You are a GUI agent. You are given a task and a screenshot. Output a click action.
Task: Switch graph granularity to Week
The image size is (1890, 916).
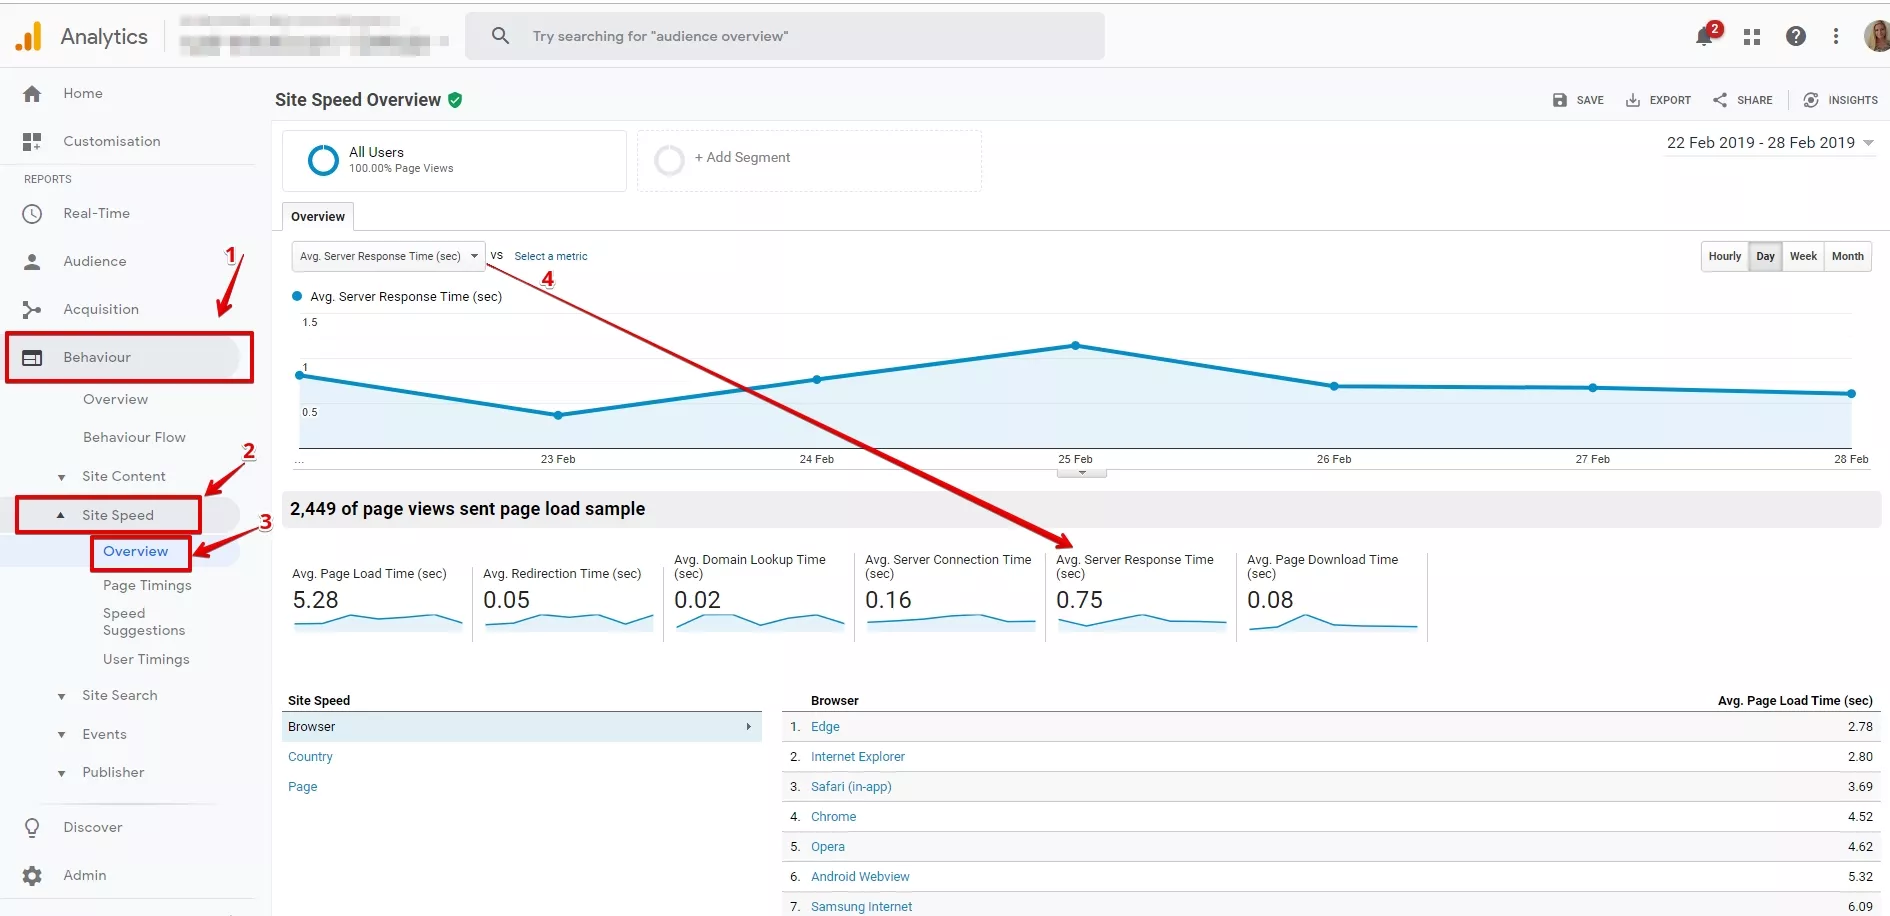(x=1803, y=257)
